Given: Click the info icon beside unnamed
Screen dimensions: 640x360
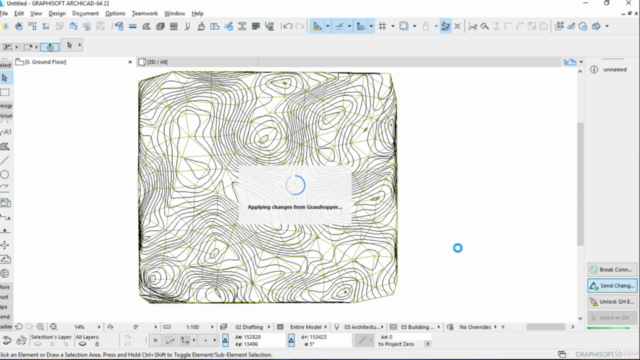Looking at the screenshot, I should [x=594, y=70].
